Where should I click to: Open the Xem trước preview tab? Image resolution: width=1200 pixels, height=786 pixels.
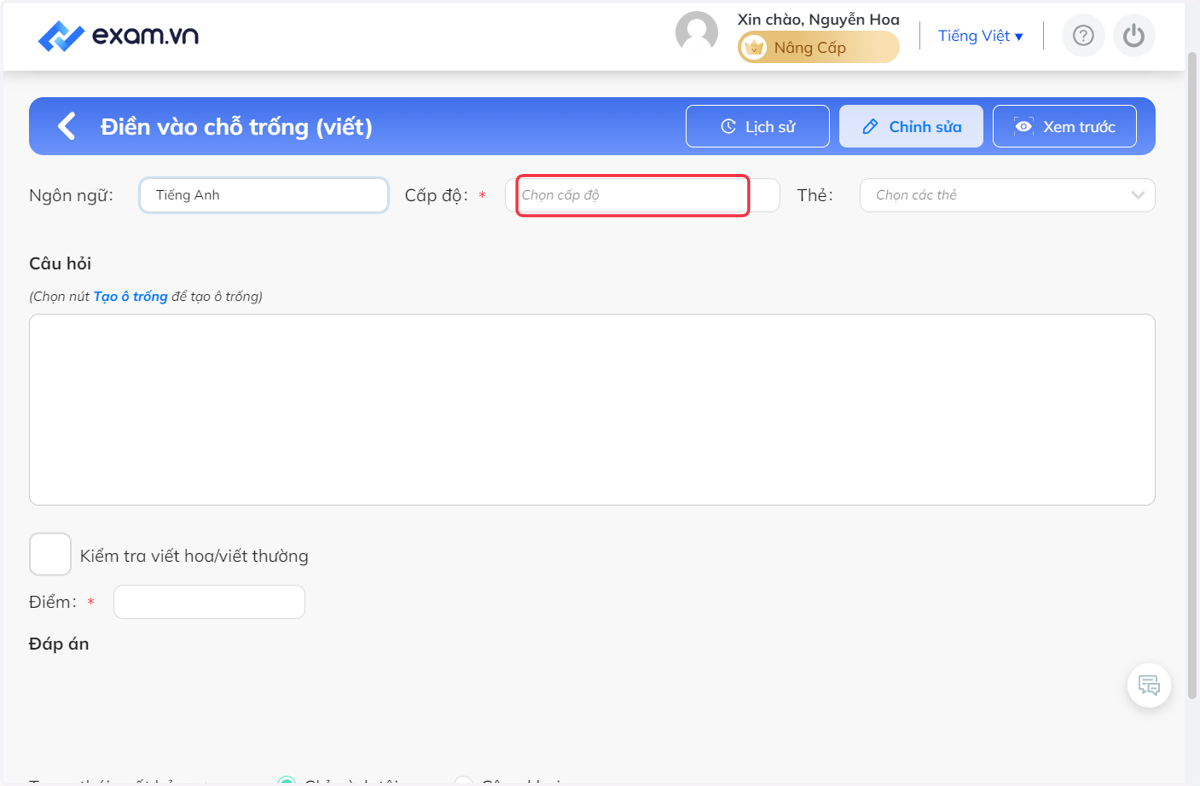pos(1064,126)
